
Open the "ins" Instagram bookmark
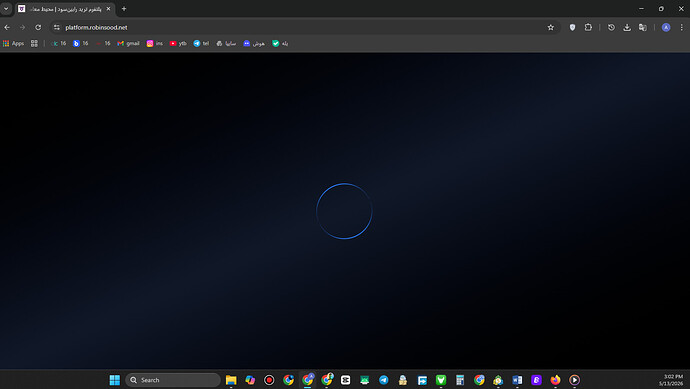154,43
